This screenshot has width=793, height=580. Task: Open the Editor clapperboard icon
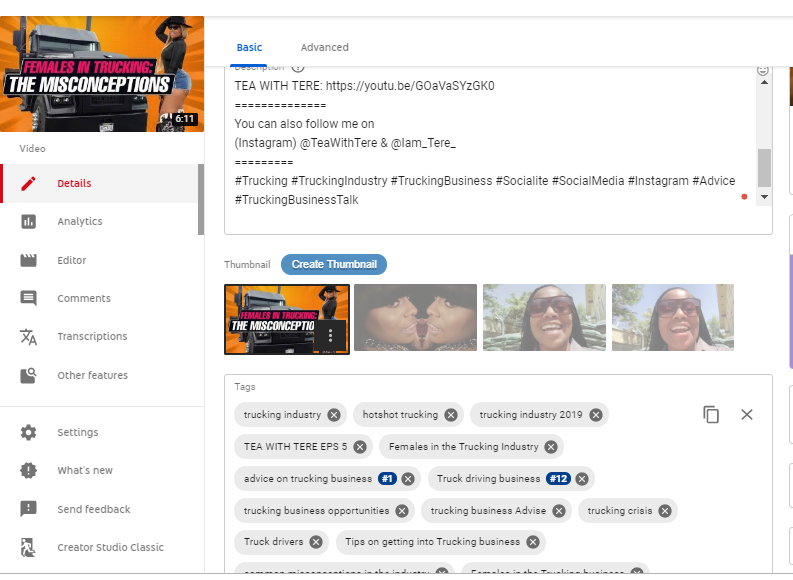pyautogui.click(x=29, y=260)
